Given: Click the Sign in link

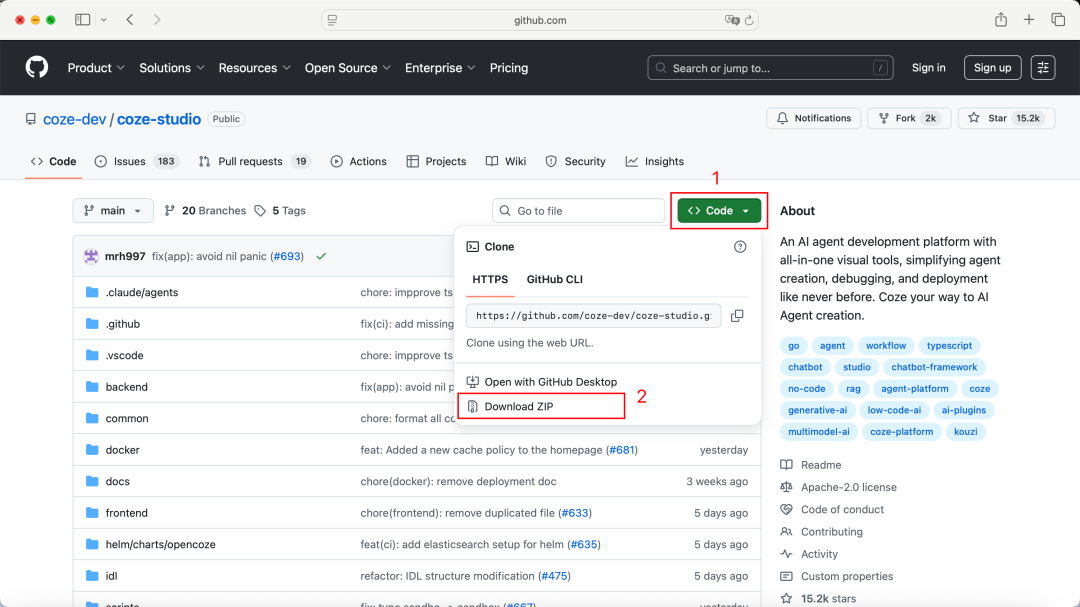Looking at the screenshot, I should pyautogui.click(x=928, y=68).
